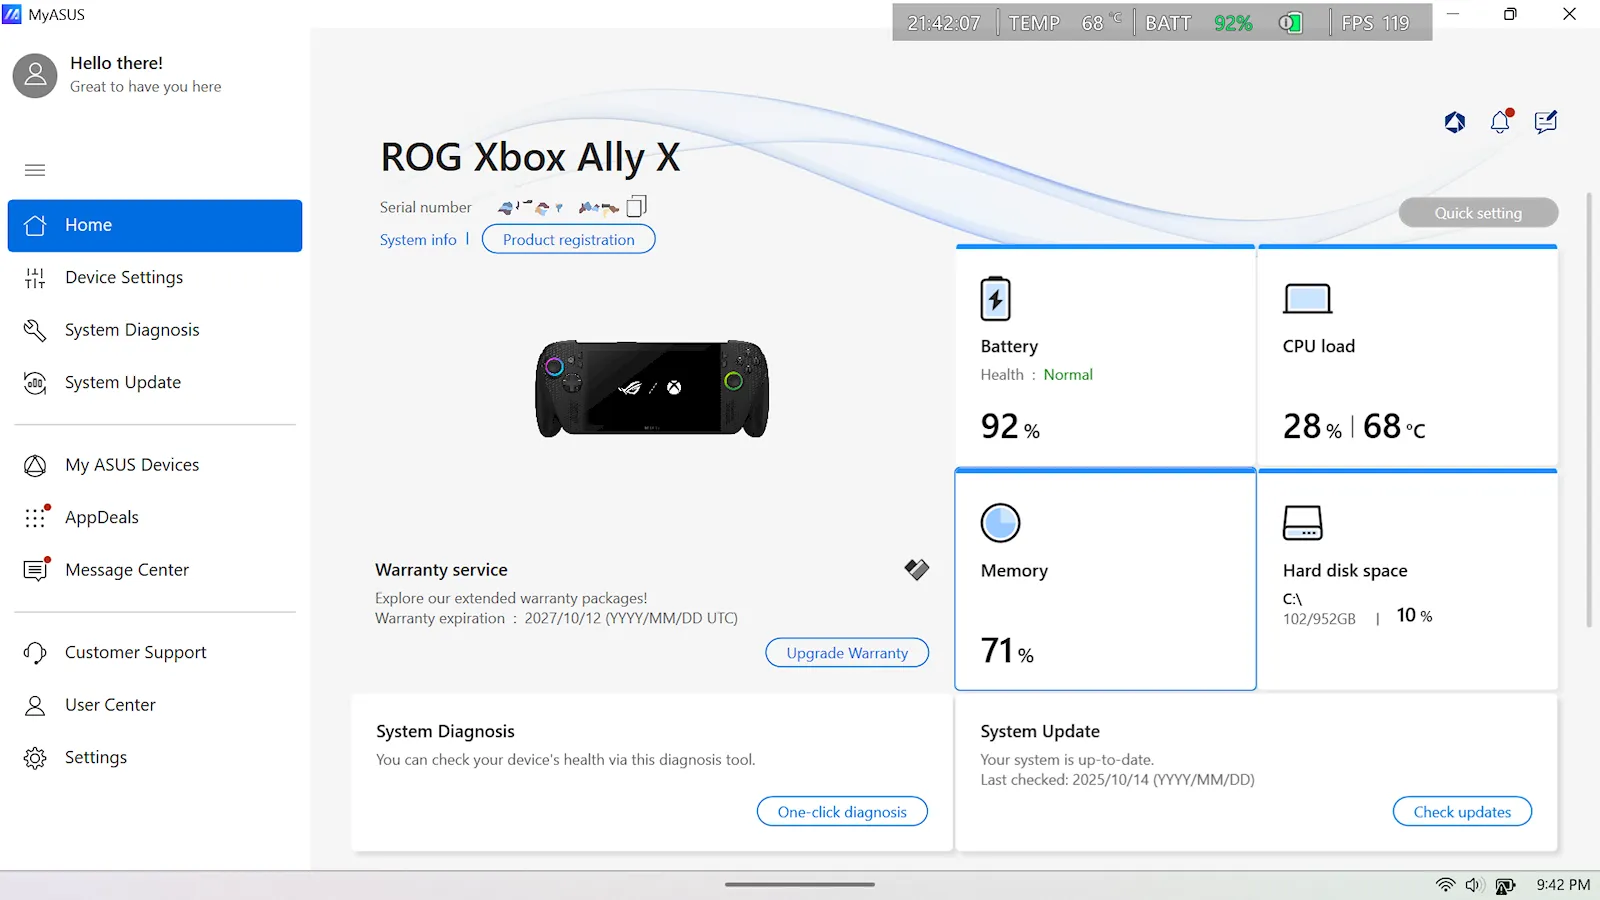Image resolution: width=1600 pixels, height=900 pixels.
Task: Collapse the sidebar with hamburger menu
Action: (x=35, y=170)
